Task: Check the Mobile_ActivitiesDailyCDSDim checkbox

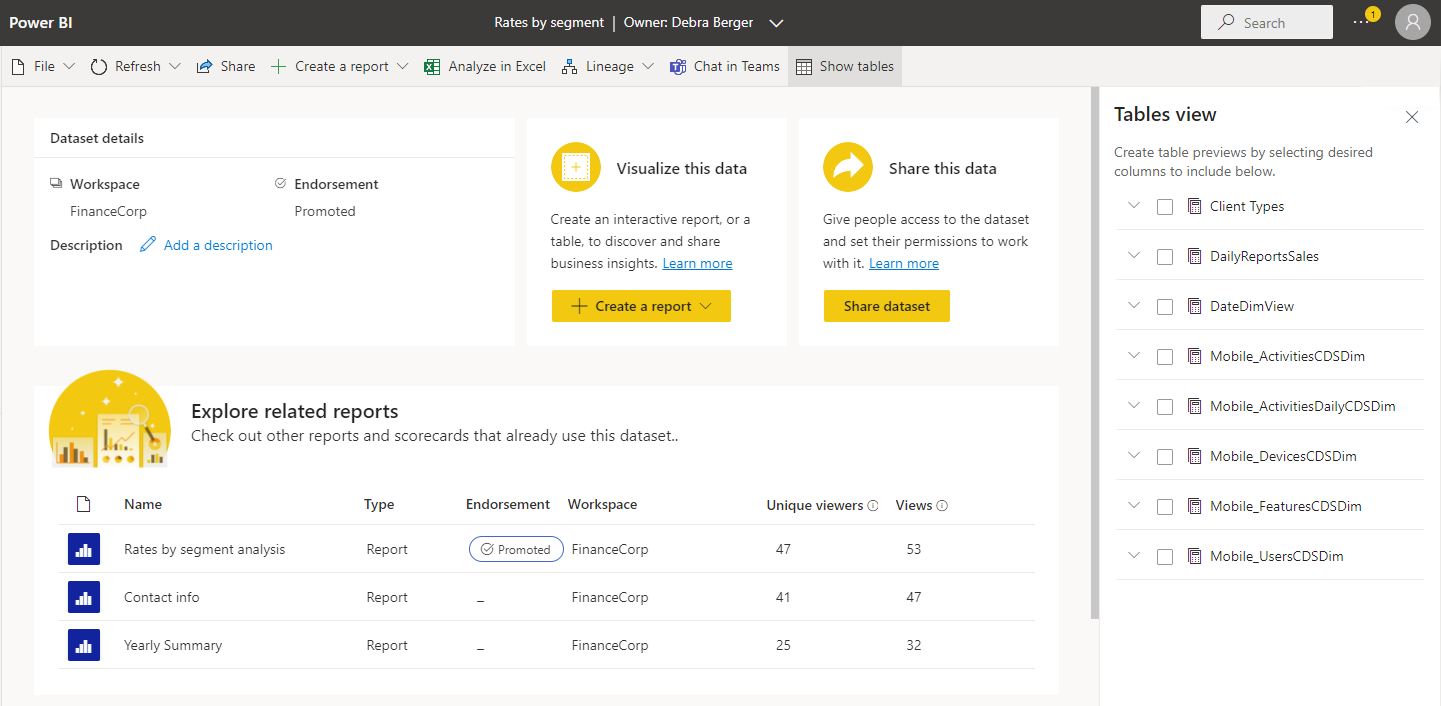Action: 1165,407
